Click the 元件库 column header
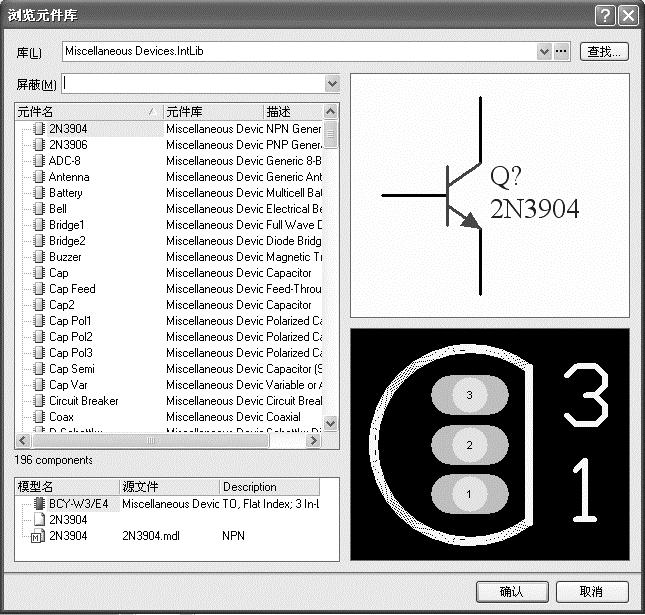Image resolution: width=645 pixels, height=615 pixels. [211, 112]
